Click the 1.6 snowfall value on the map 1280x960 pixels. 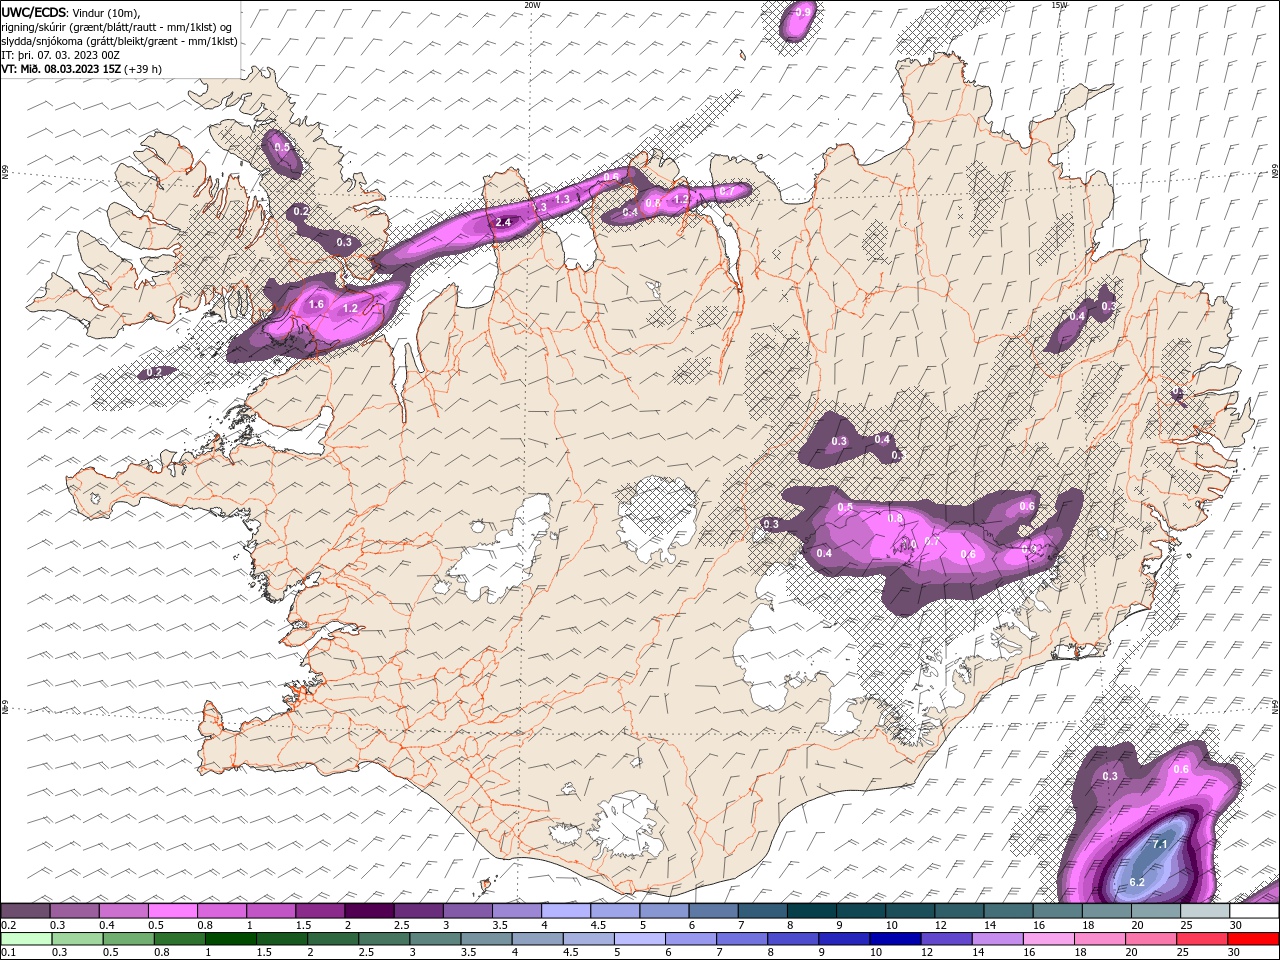(316, 304)
